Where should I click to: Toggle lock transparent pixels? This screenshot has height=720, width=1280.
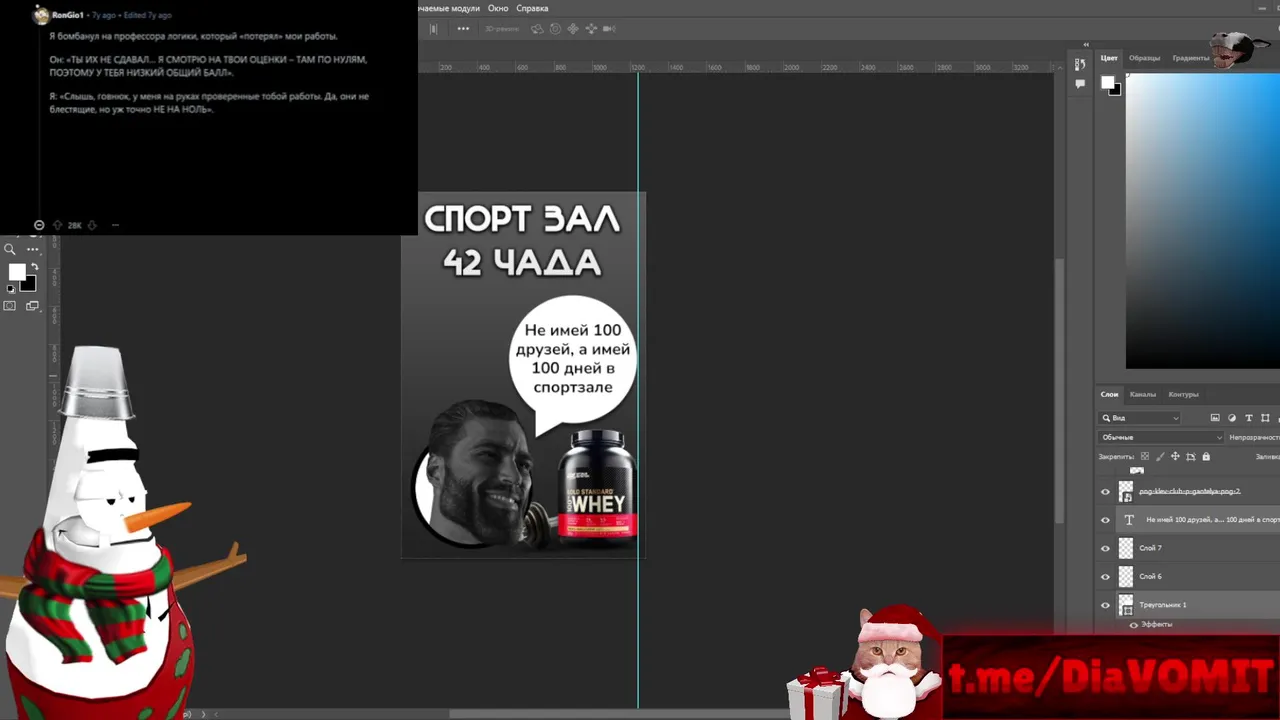[x=1145, y=456]
